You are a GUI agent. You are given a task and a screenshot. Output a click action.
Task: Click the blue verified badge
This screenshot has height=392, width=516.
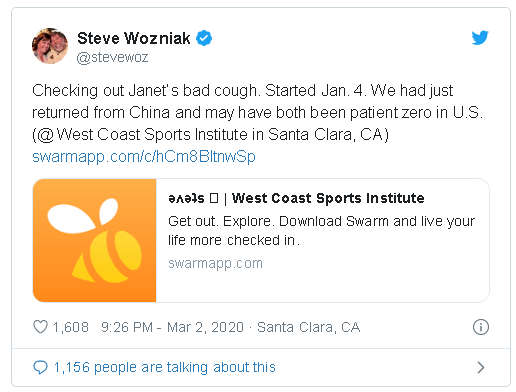pyautogui.click(x=204, y=38)
